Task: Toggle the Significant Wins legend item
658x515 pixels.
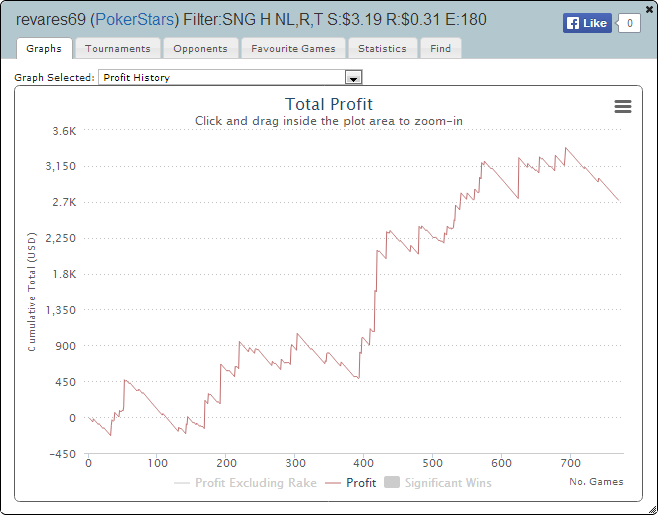Action: point(438,483)
